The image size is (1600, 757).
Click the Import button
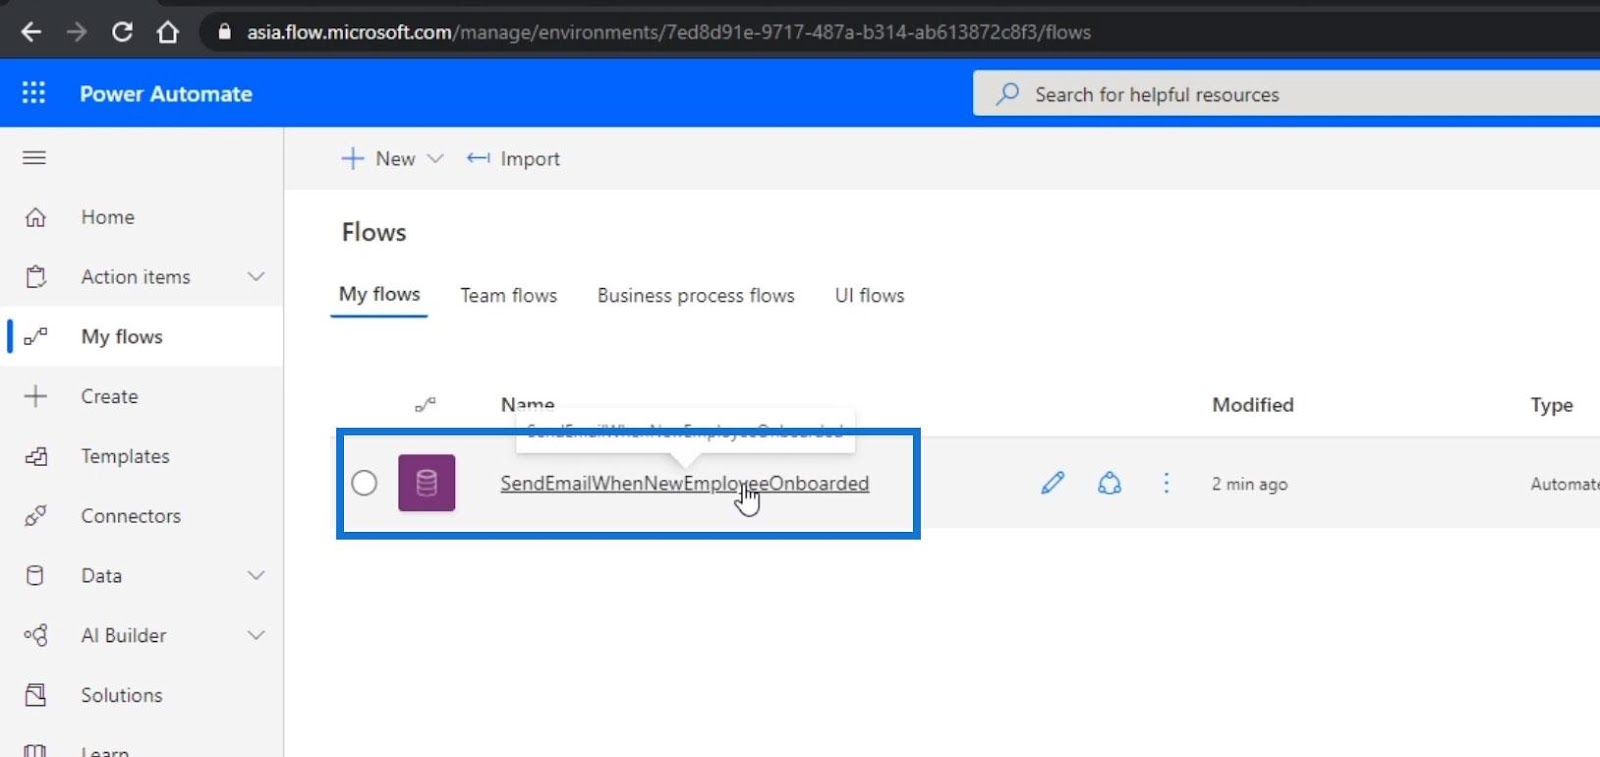click(x=513, y=158)
